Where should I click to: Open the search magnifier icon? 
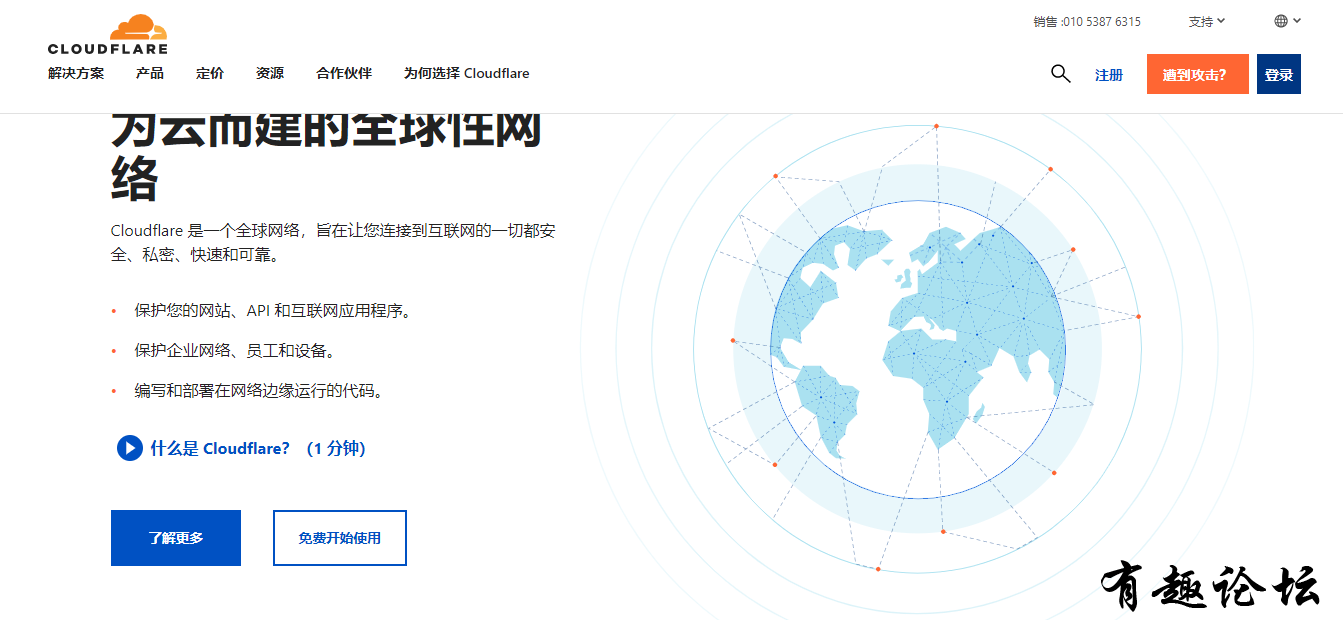[1061, 73]
